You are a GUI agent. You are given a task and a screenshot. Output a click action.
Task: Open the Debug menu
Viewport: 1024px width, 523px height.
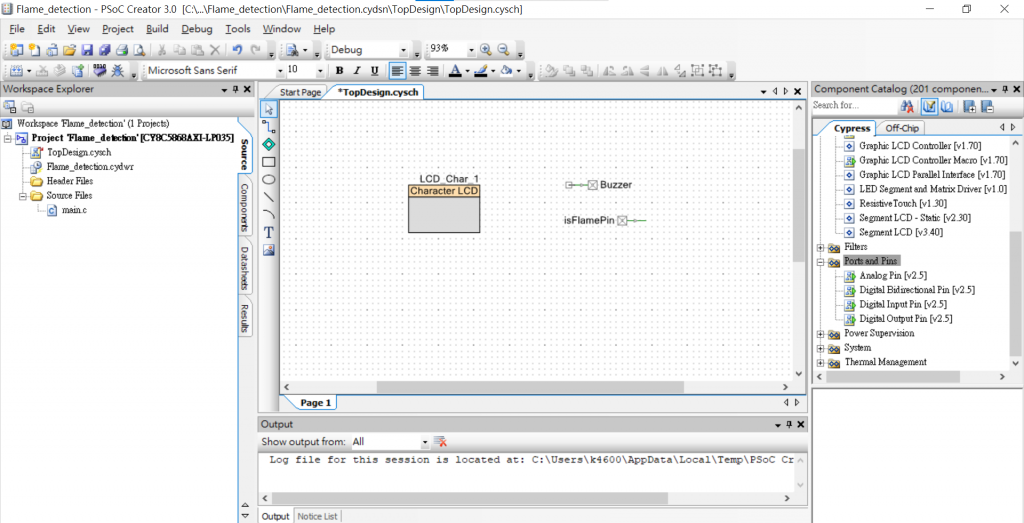tap(197, 29)
